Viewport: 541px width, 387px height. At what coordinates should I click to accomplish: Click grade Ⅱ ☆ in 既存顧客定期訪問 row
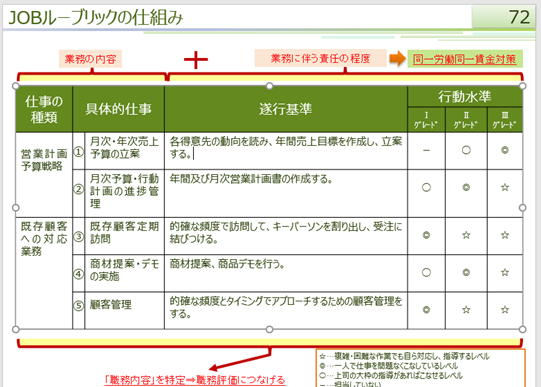point(466,235)
